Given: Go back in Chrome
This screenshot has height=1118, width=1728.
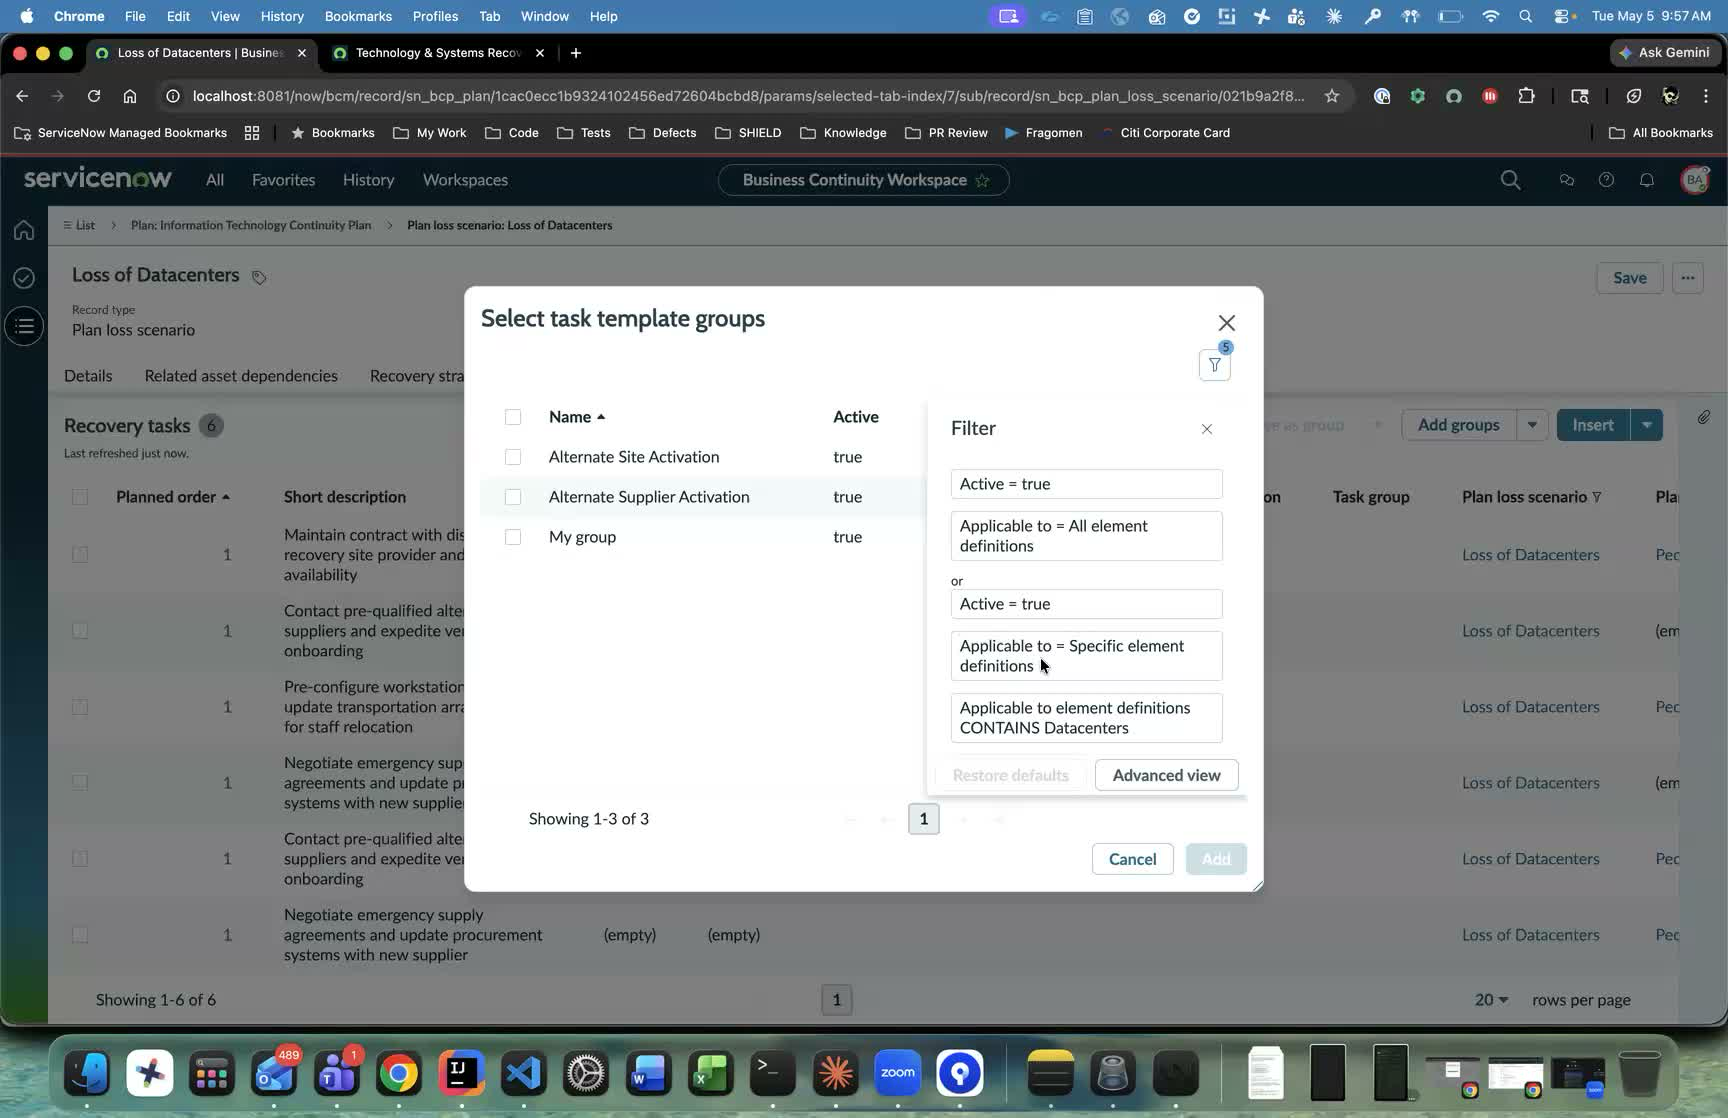Looking at the screenshot, I should pos(22,96).
